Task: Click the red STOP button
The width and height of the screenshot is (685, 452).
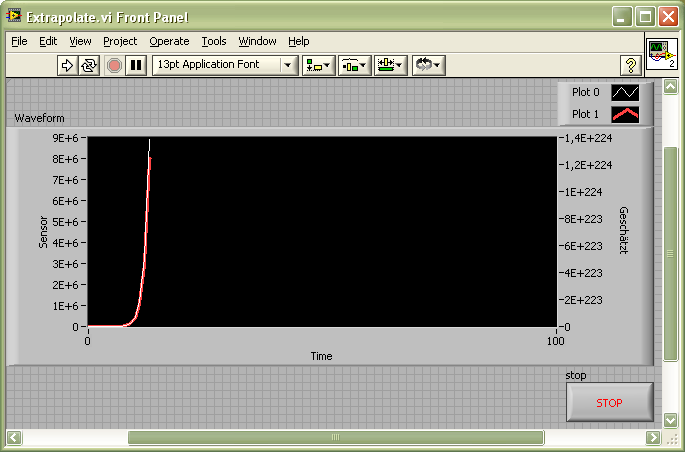Action: point(609,402)
